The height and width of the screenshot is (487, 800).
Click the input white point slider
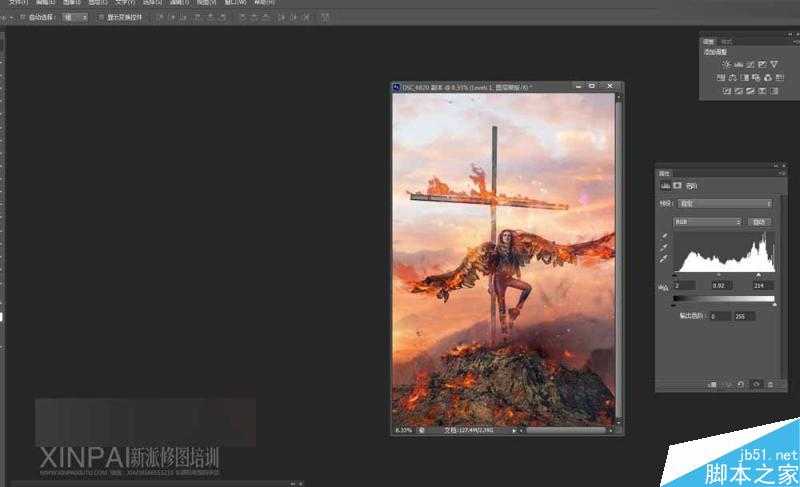pyautogui.click(x=759, y=275)
